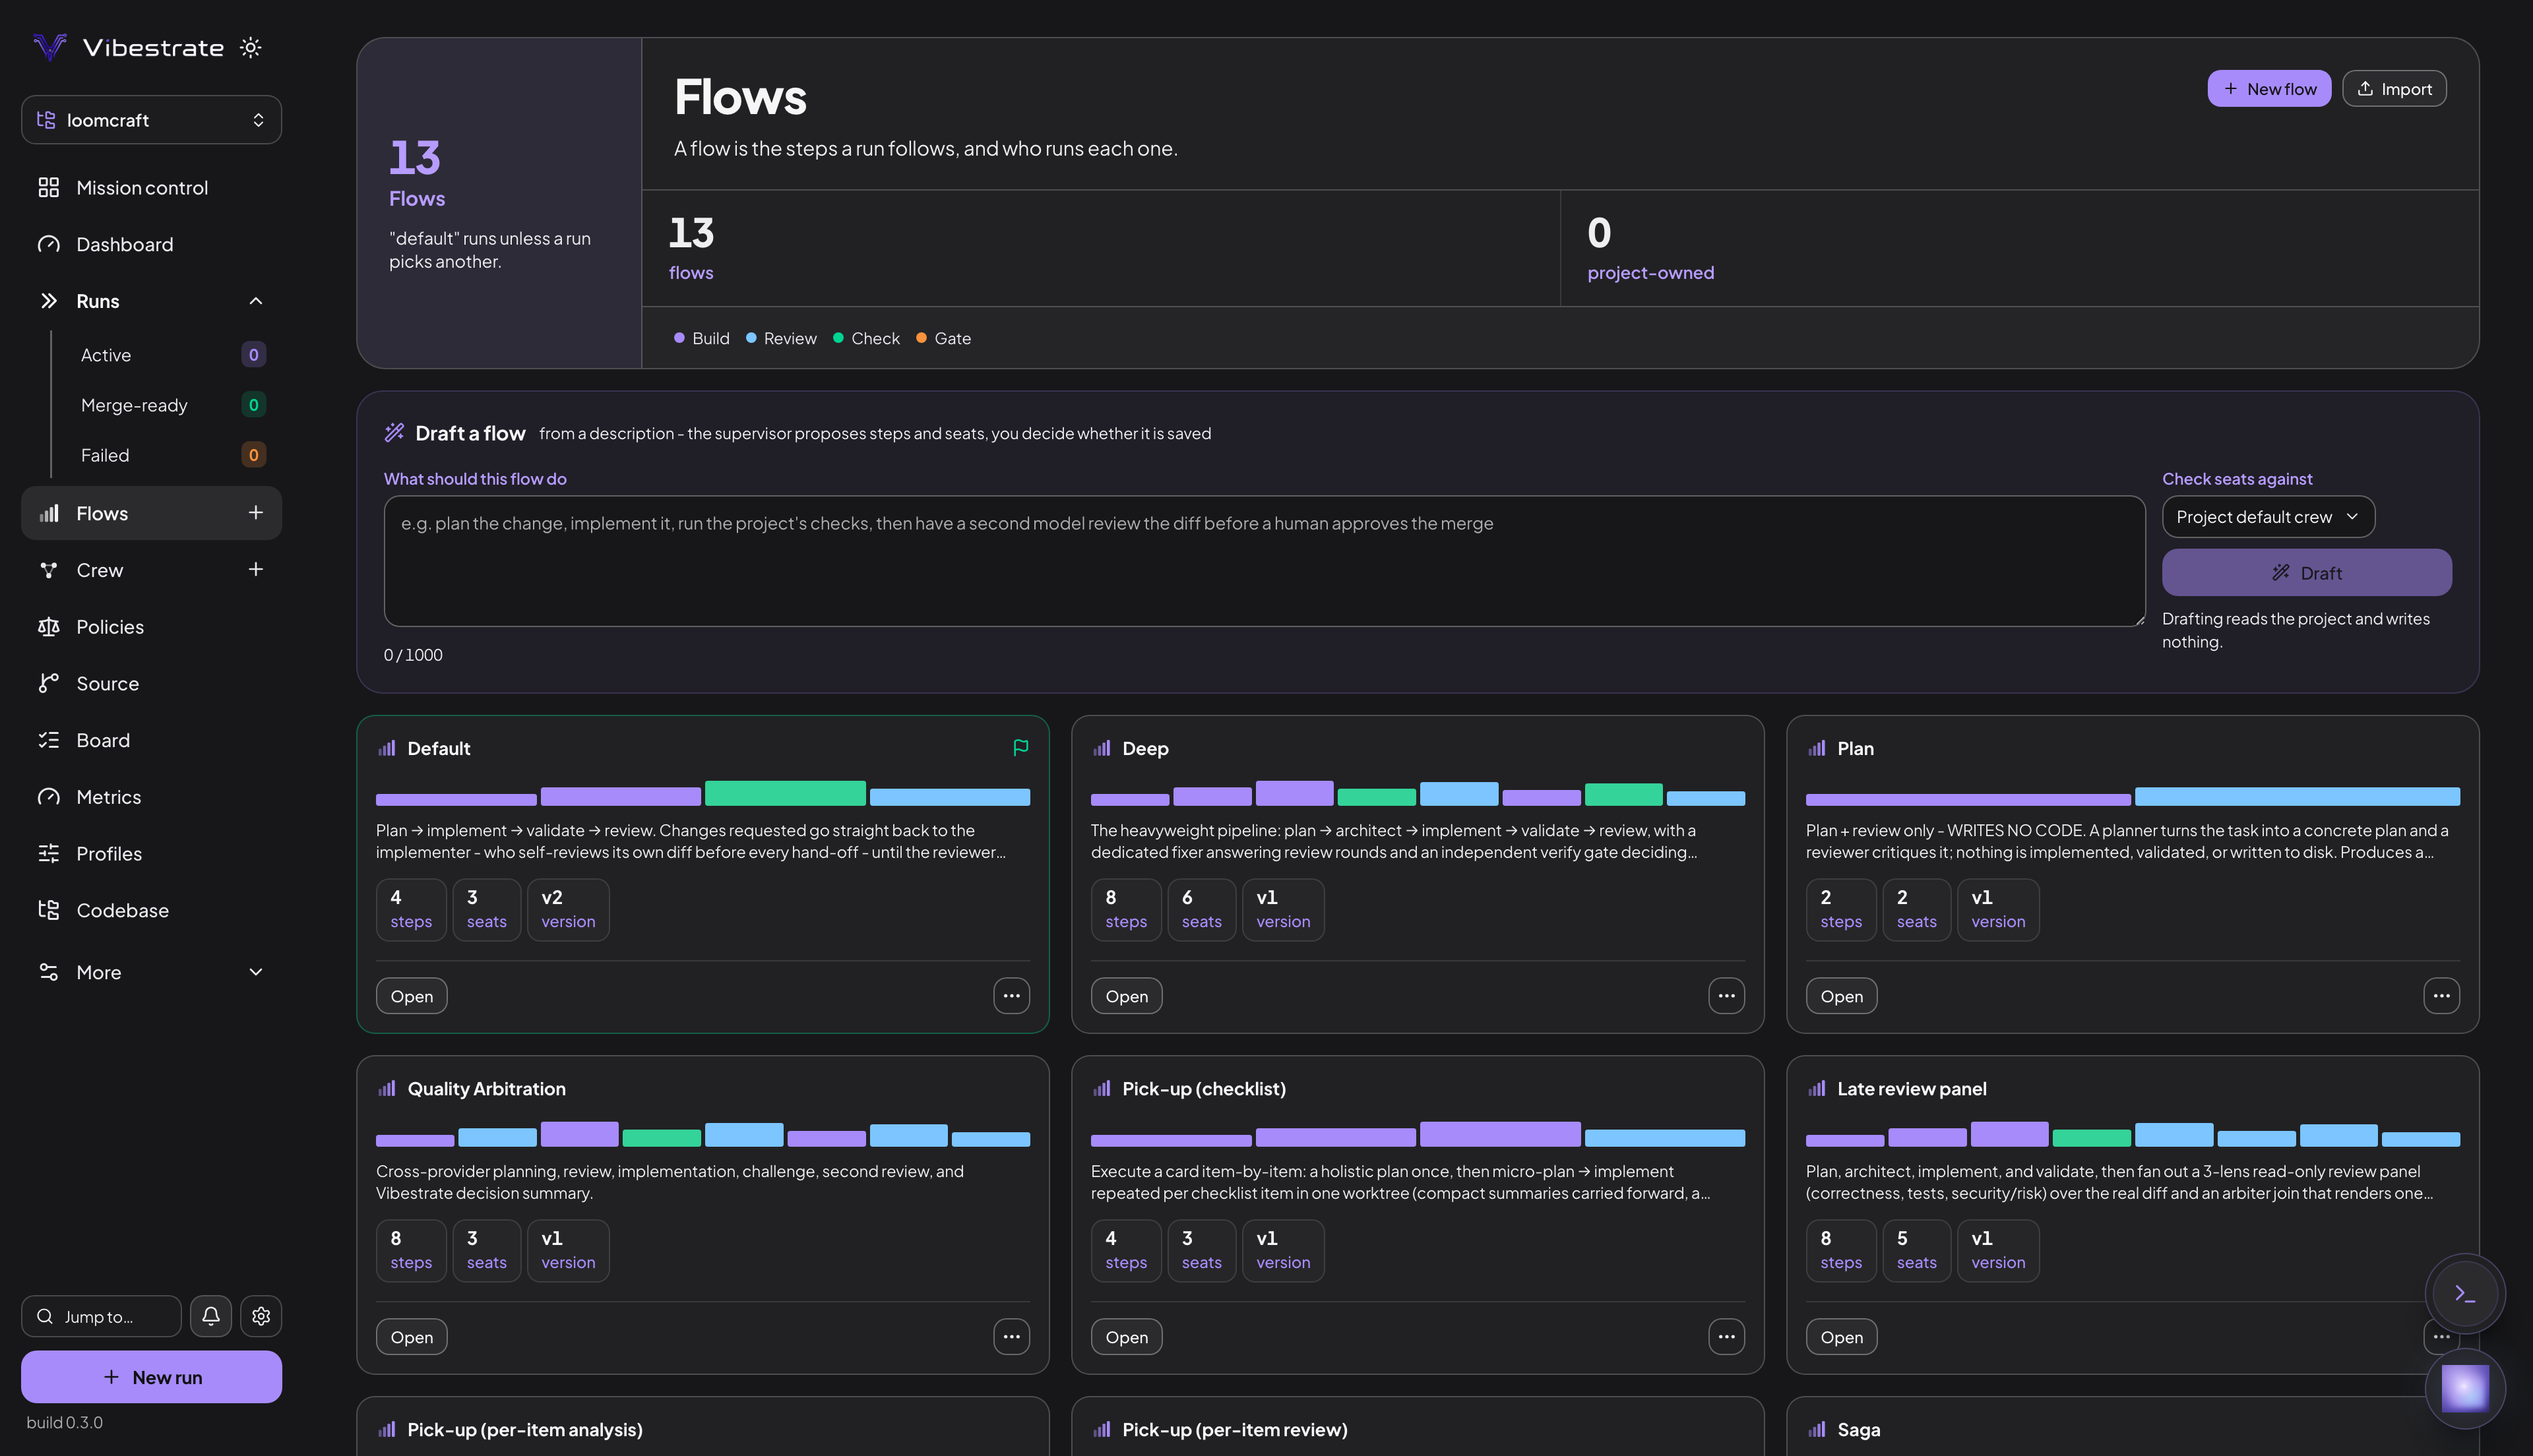This screenshot has width=2533, height=1456.
Task: Click the Gate legend dot
Action: pos(921,338)
